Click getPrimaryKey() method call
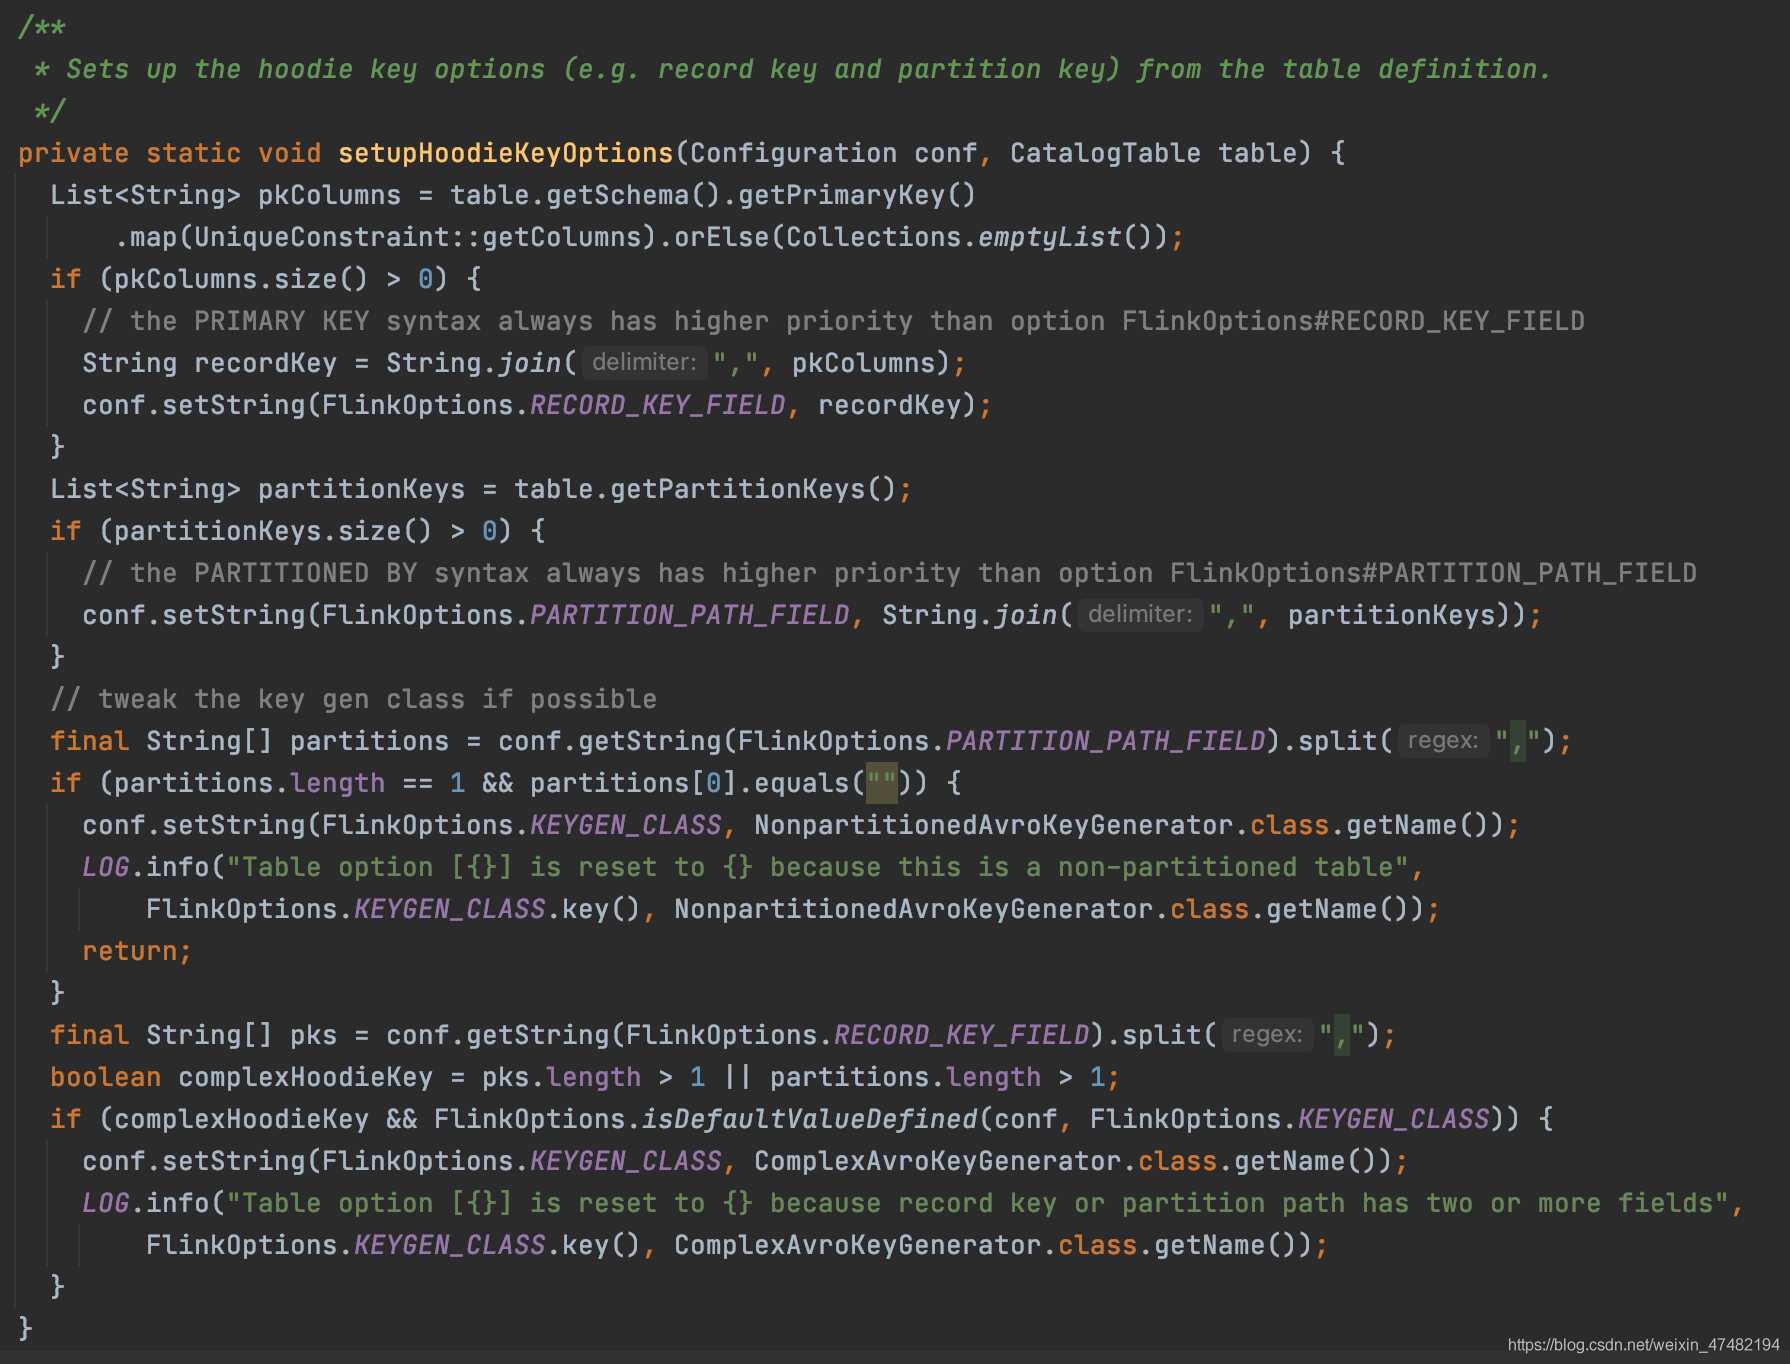Image resolution: width=1790 pixels, height=1364 pixels. [857, 195]
